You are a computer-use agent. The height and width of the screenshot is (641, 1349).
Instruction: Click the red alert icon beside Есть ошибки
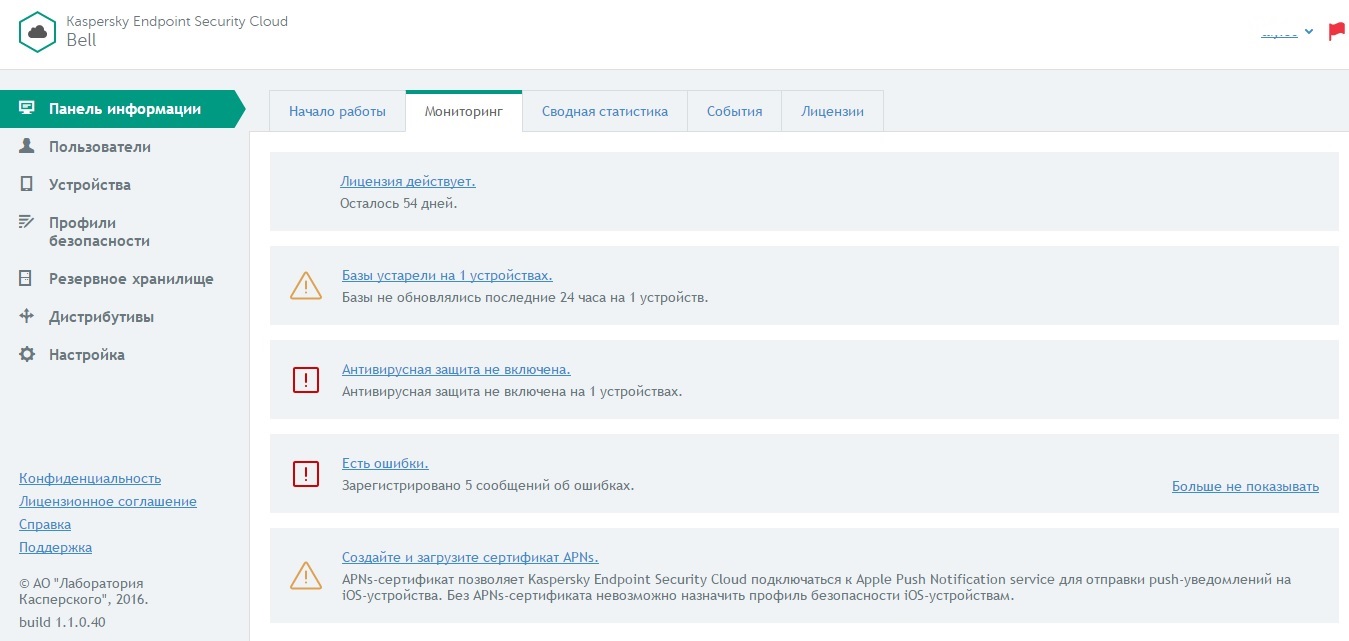[x=305, y=473]
